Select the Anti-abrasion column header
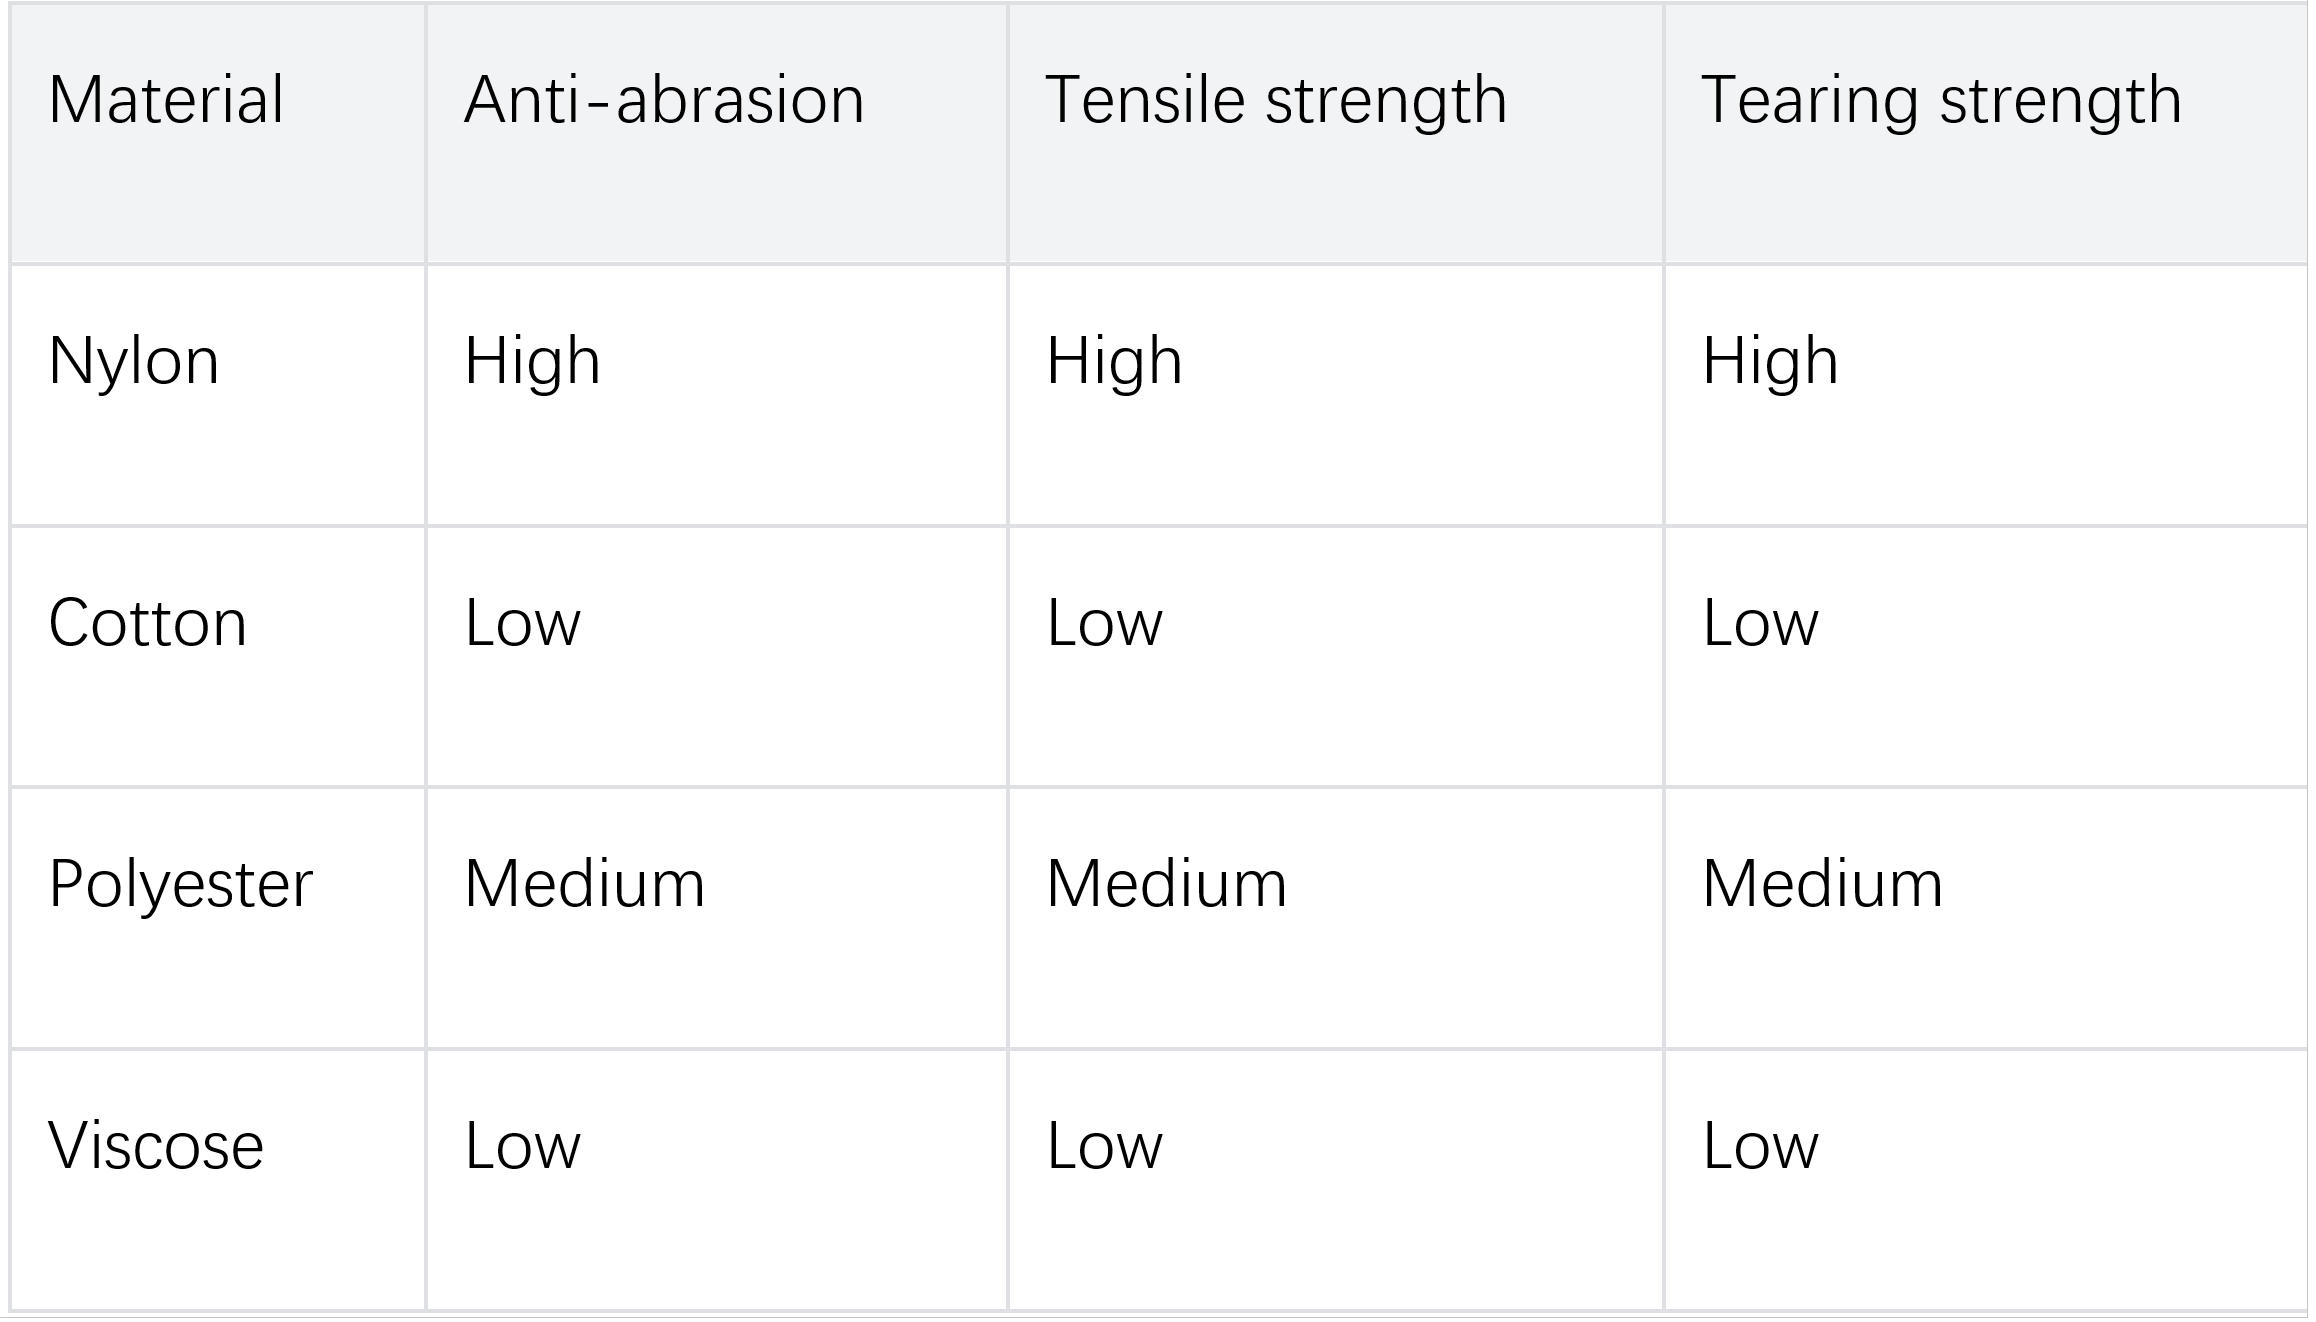Screen dimensions: 2316x1322 point(664,100)
